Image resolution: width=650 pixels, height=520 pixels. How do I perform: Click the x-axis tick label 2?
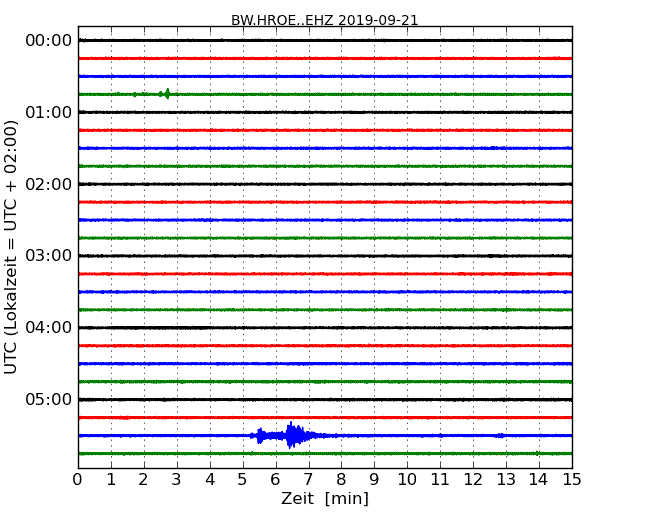pos(143,480)
